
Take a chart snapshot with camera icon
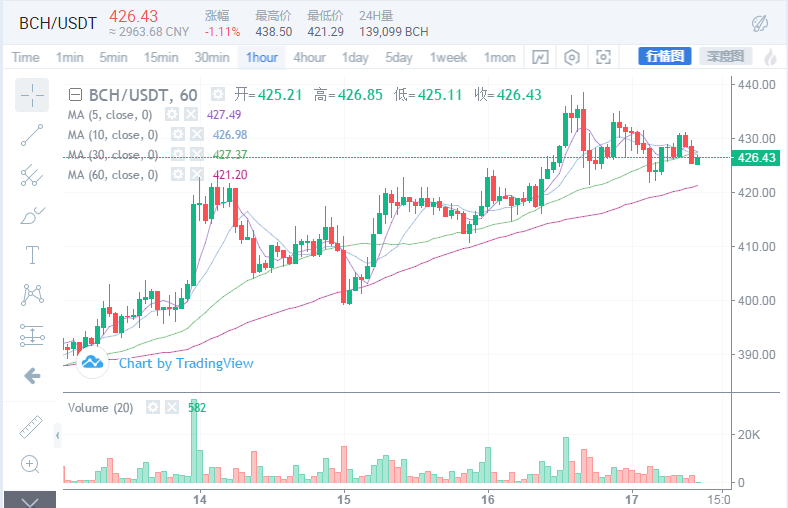click(x=603, y=57)
